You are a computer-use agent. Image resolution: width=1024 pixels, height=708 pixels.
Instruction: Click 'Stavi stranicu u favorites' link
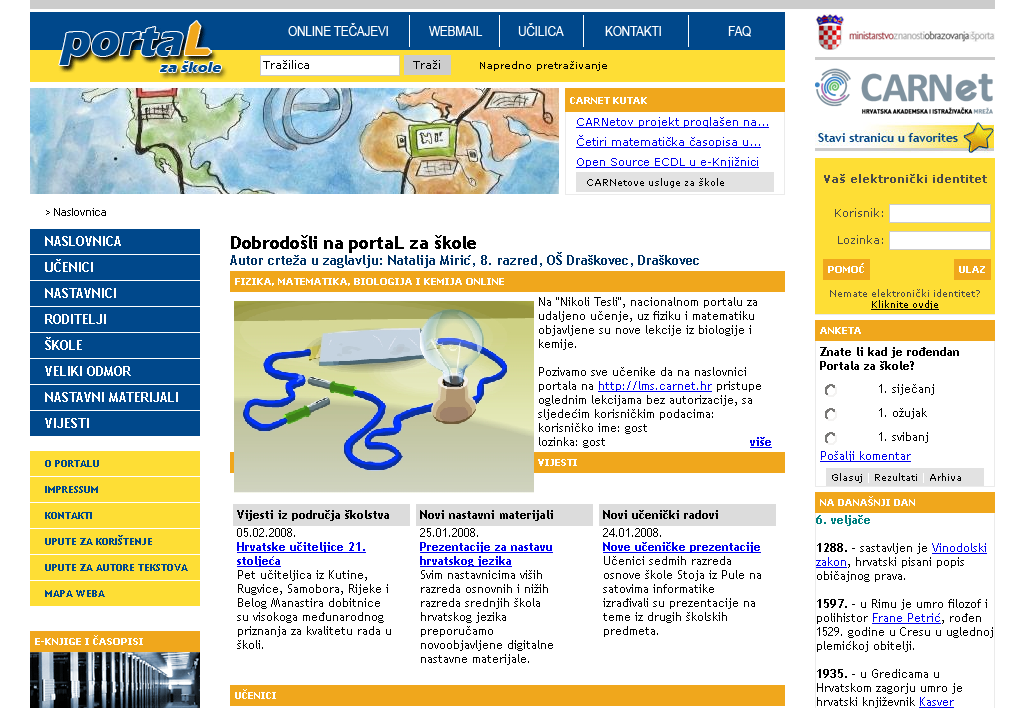[x=888, y=138]
